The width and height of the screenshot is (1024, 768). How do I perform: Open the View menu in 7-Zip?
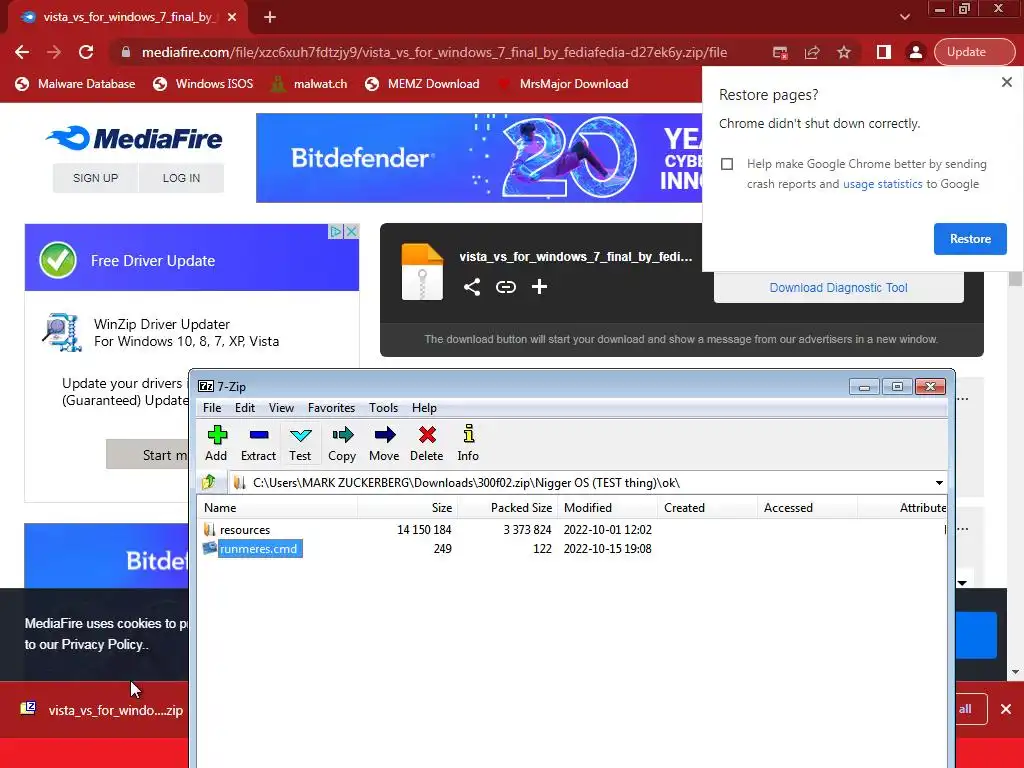tap(281, 408)
